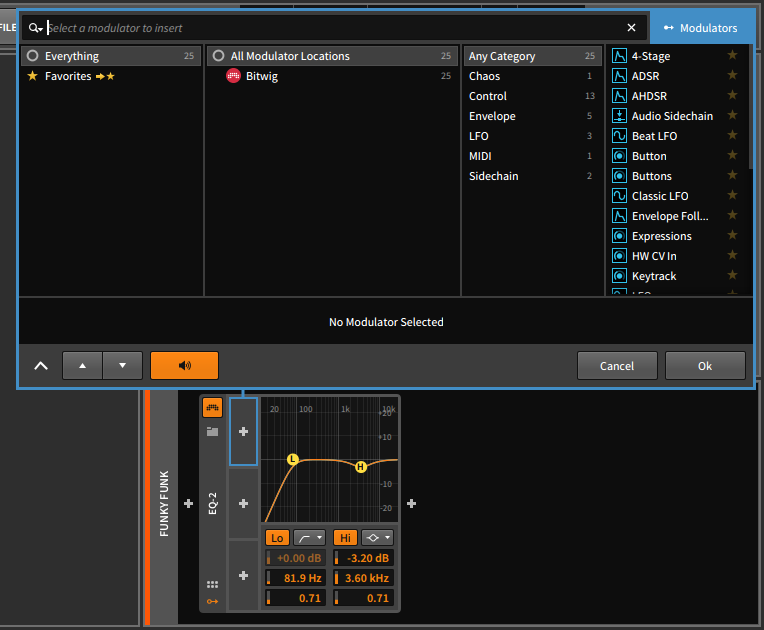The width and height of the screenshot is (764, 630).
Task: Collapse browser with the up chevron
Action: (x=41, y=366)
